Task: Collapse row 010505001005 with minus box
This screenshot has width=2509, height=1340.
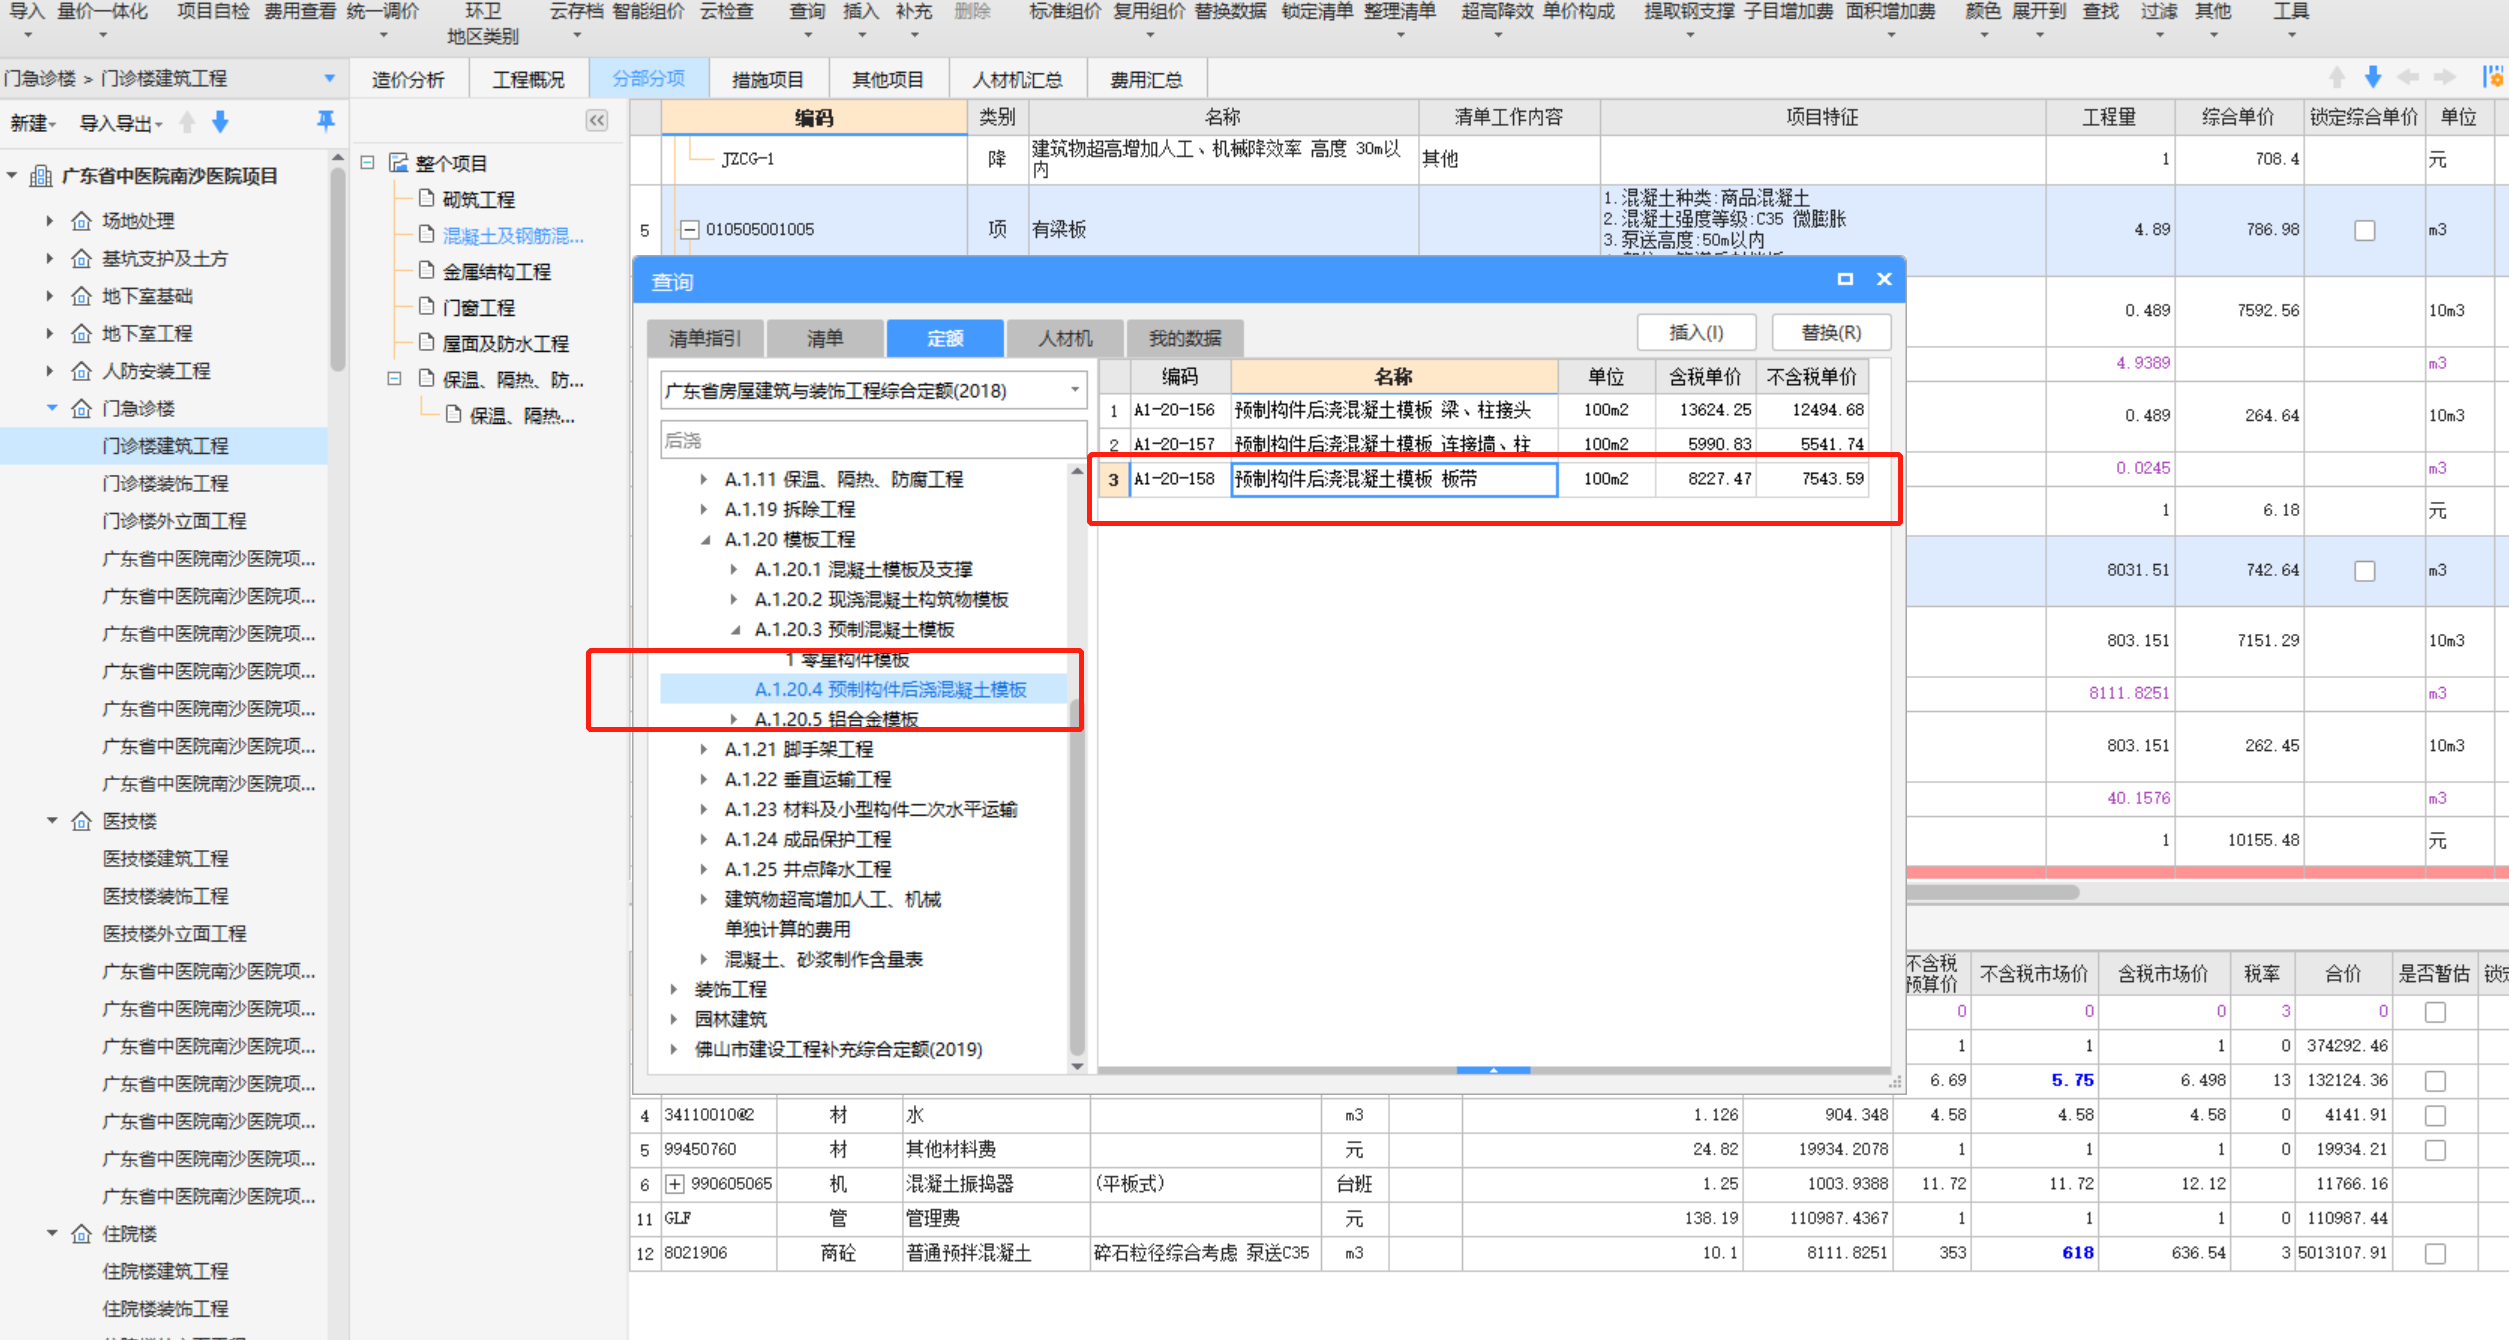Action: 689,230
